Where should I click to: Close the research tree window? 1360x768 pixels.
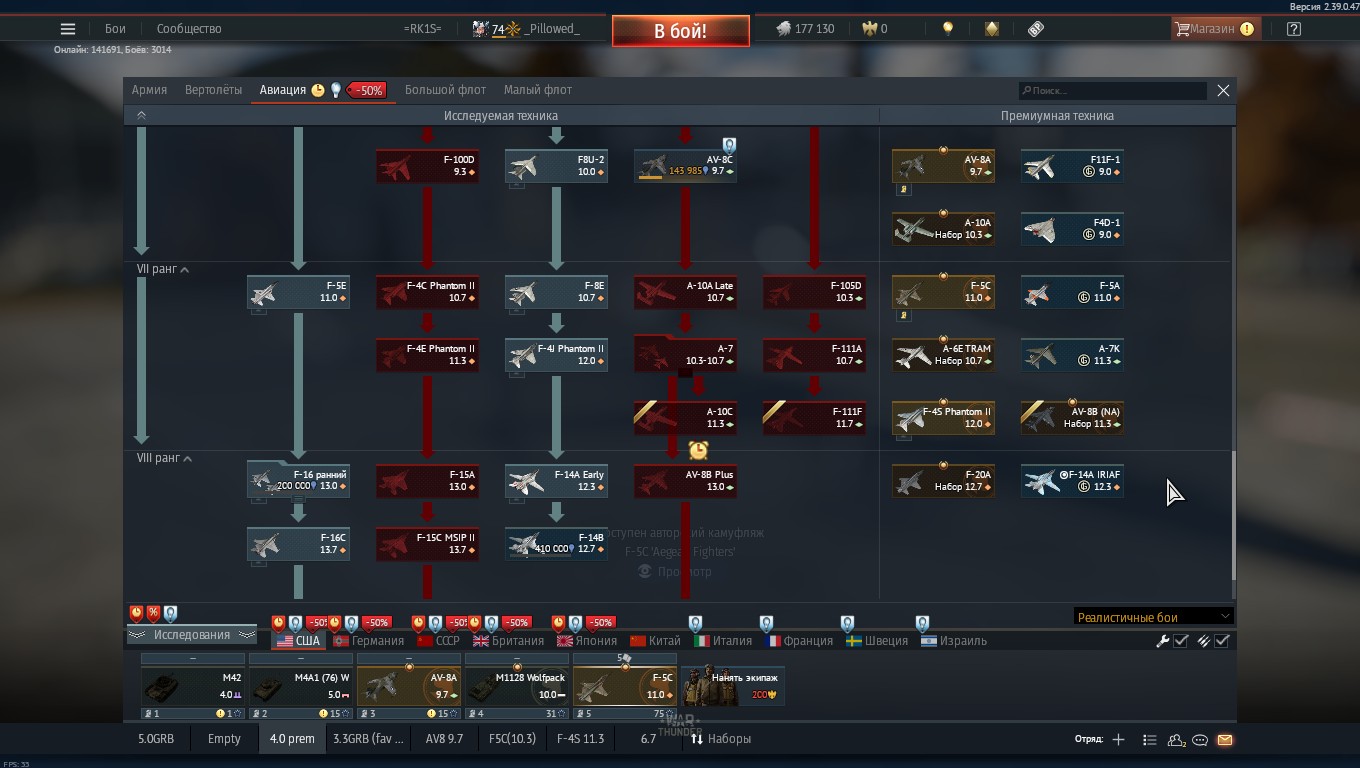point(1223,90)
